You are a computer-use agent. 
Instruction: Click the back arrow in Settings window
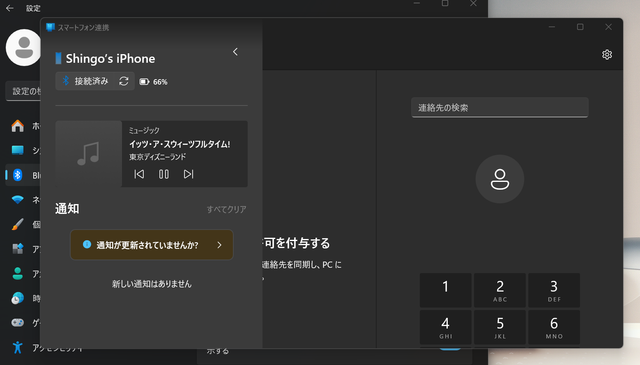(10, 8)
